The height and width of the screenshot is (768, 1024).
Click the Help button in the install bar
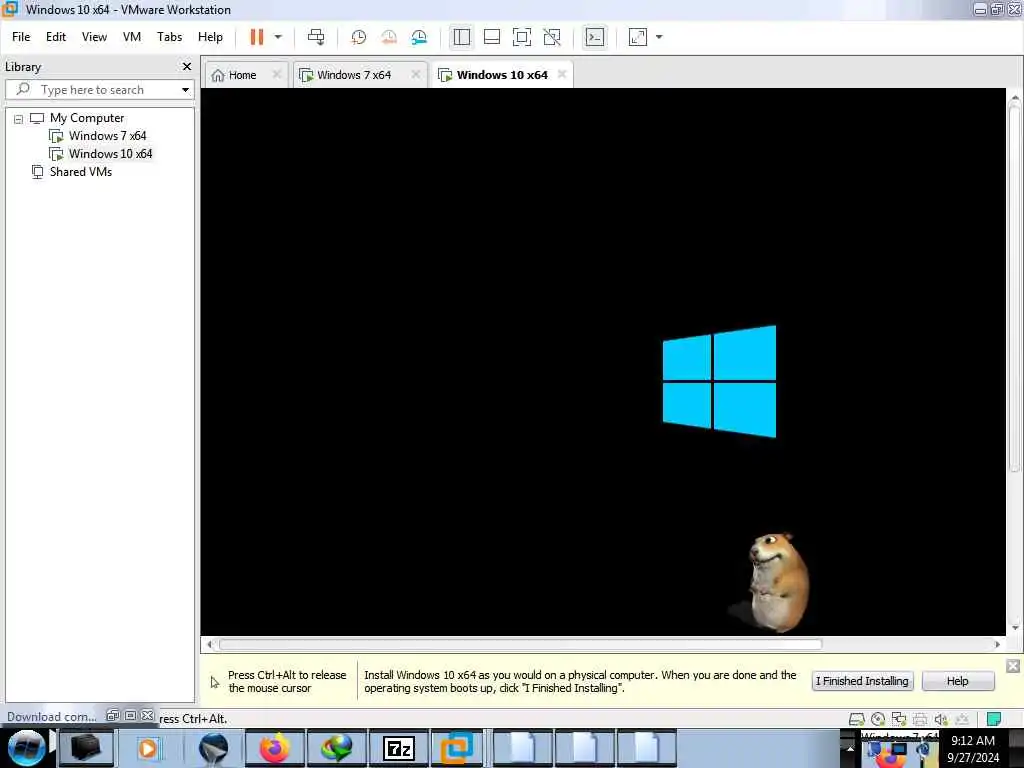[958, 681]
